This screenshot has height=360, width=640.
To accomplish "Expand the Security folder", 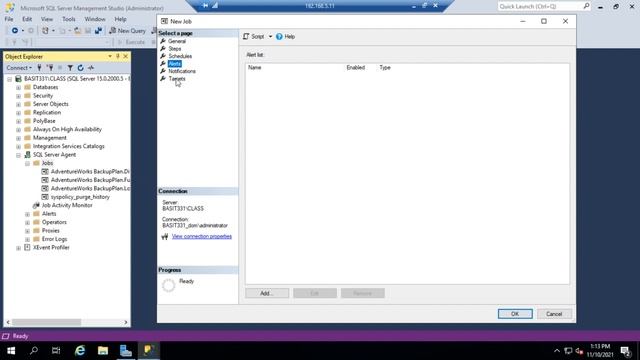I will click(x=18, y=96).
